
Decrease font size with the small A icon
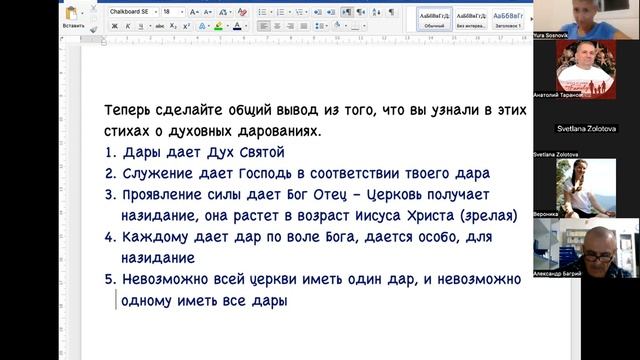click(x=208, y=12)
